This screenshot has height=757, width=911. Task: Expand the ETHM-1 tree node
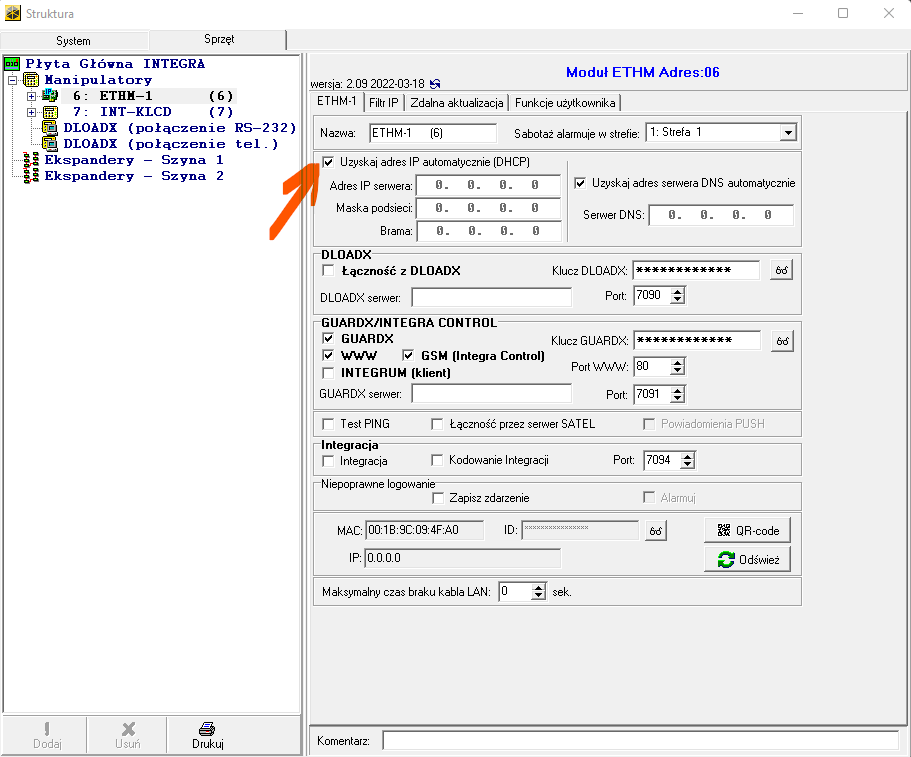point(32,96)
